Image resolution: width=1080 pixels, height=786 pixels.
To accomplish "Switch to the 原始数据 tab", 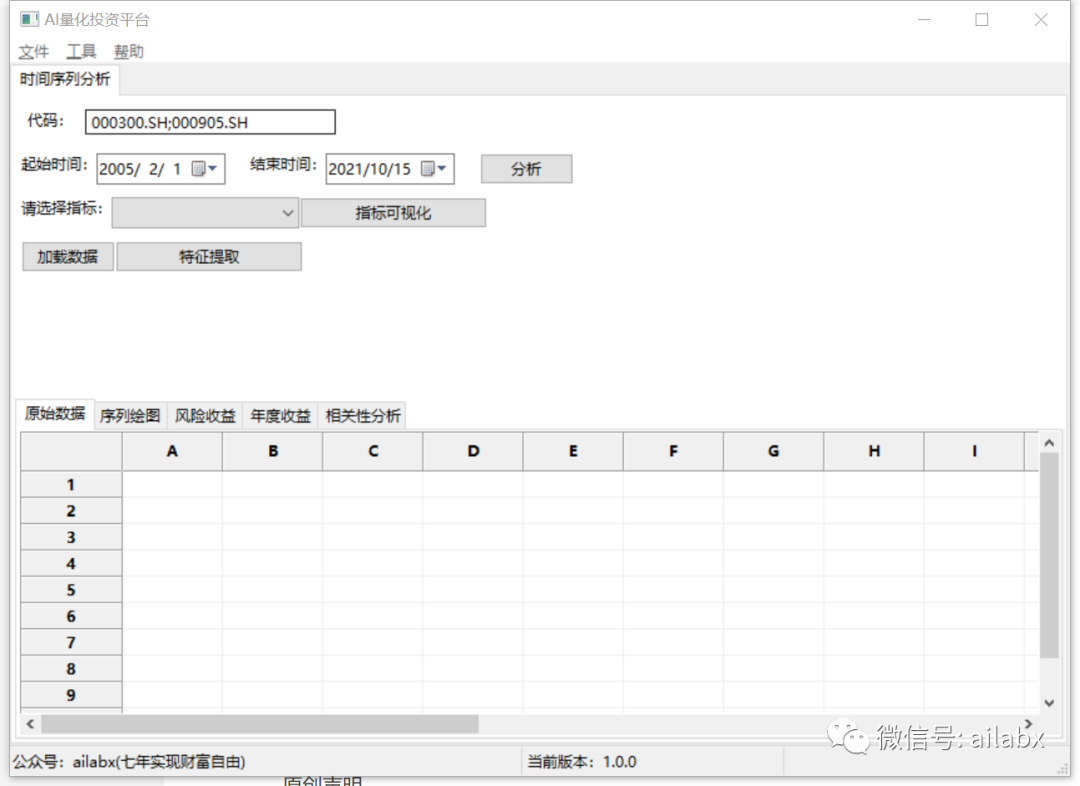I will pos(55,413).
